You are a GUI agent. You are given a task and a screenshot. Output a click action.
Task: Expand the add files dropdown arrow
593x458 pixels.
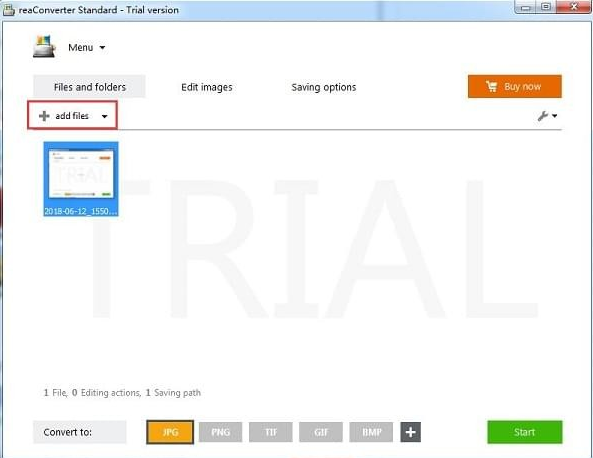pyautogui.click(x=104, y=116)
